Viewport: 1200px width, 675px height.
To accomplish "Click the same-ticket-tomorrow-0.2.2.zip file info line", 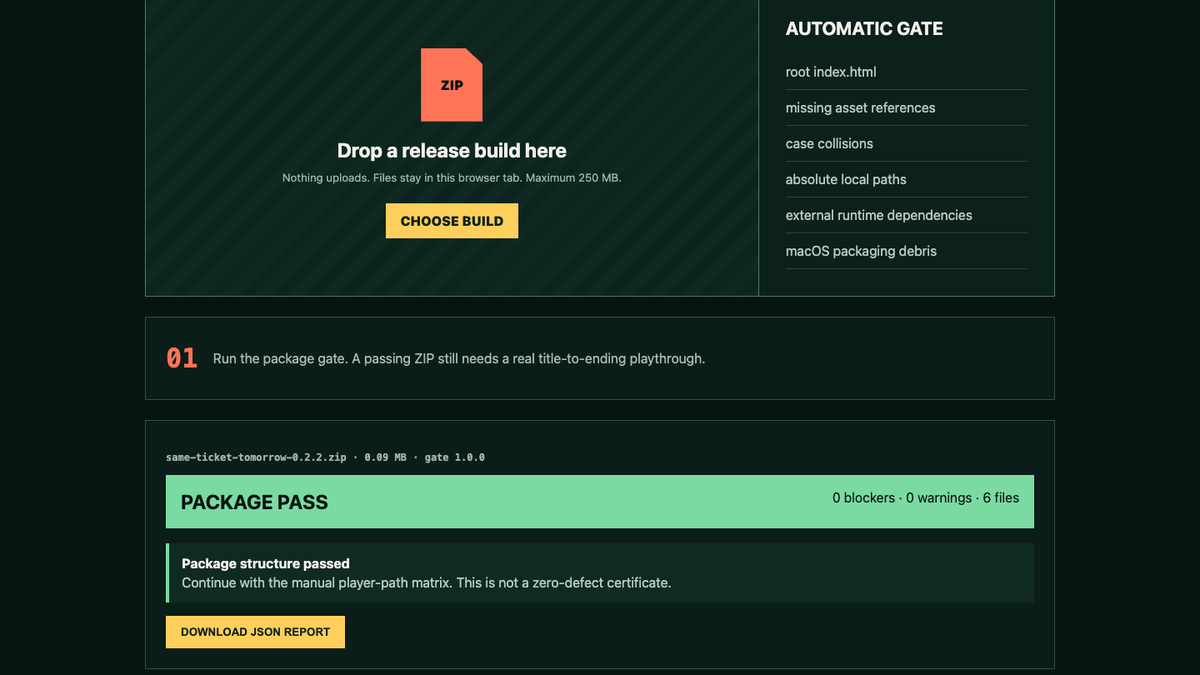I will coord(325,457).
